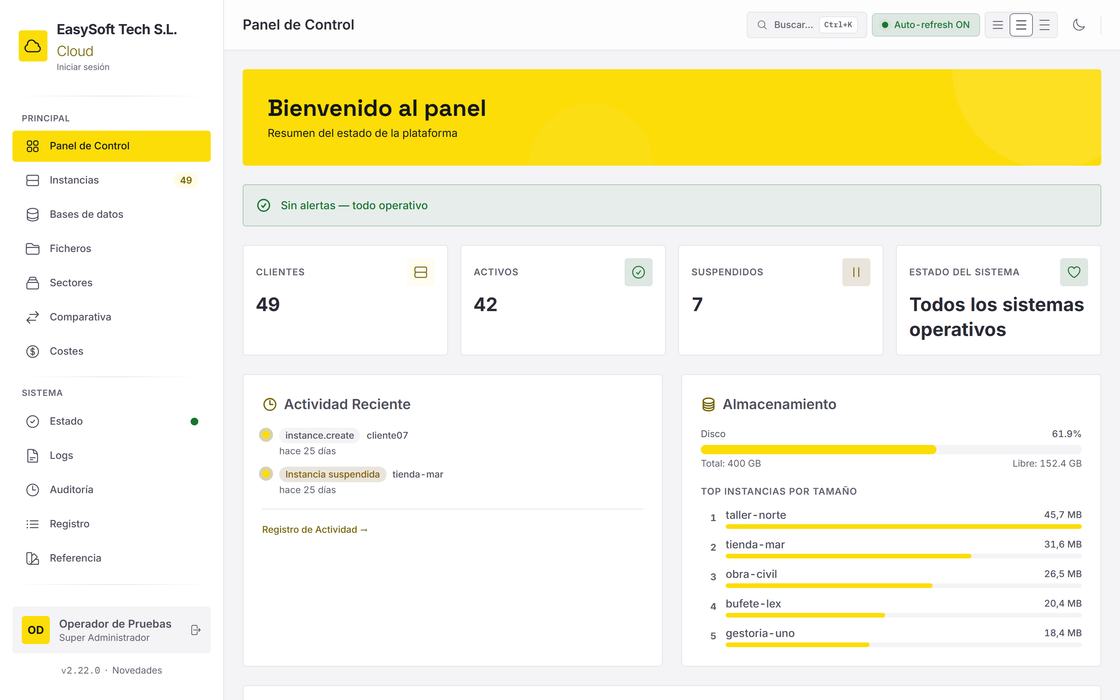The width and height of the screenshot is (1120, 700).
Task: Click the Bases de datos cylinder icon
Action: pyautogui.click(x=33, y=215)
